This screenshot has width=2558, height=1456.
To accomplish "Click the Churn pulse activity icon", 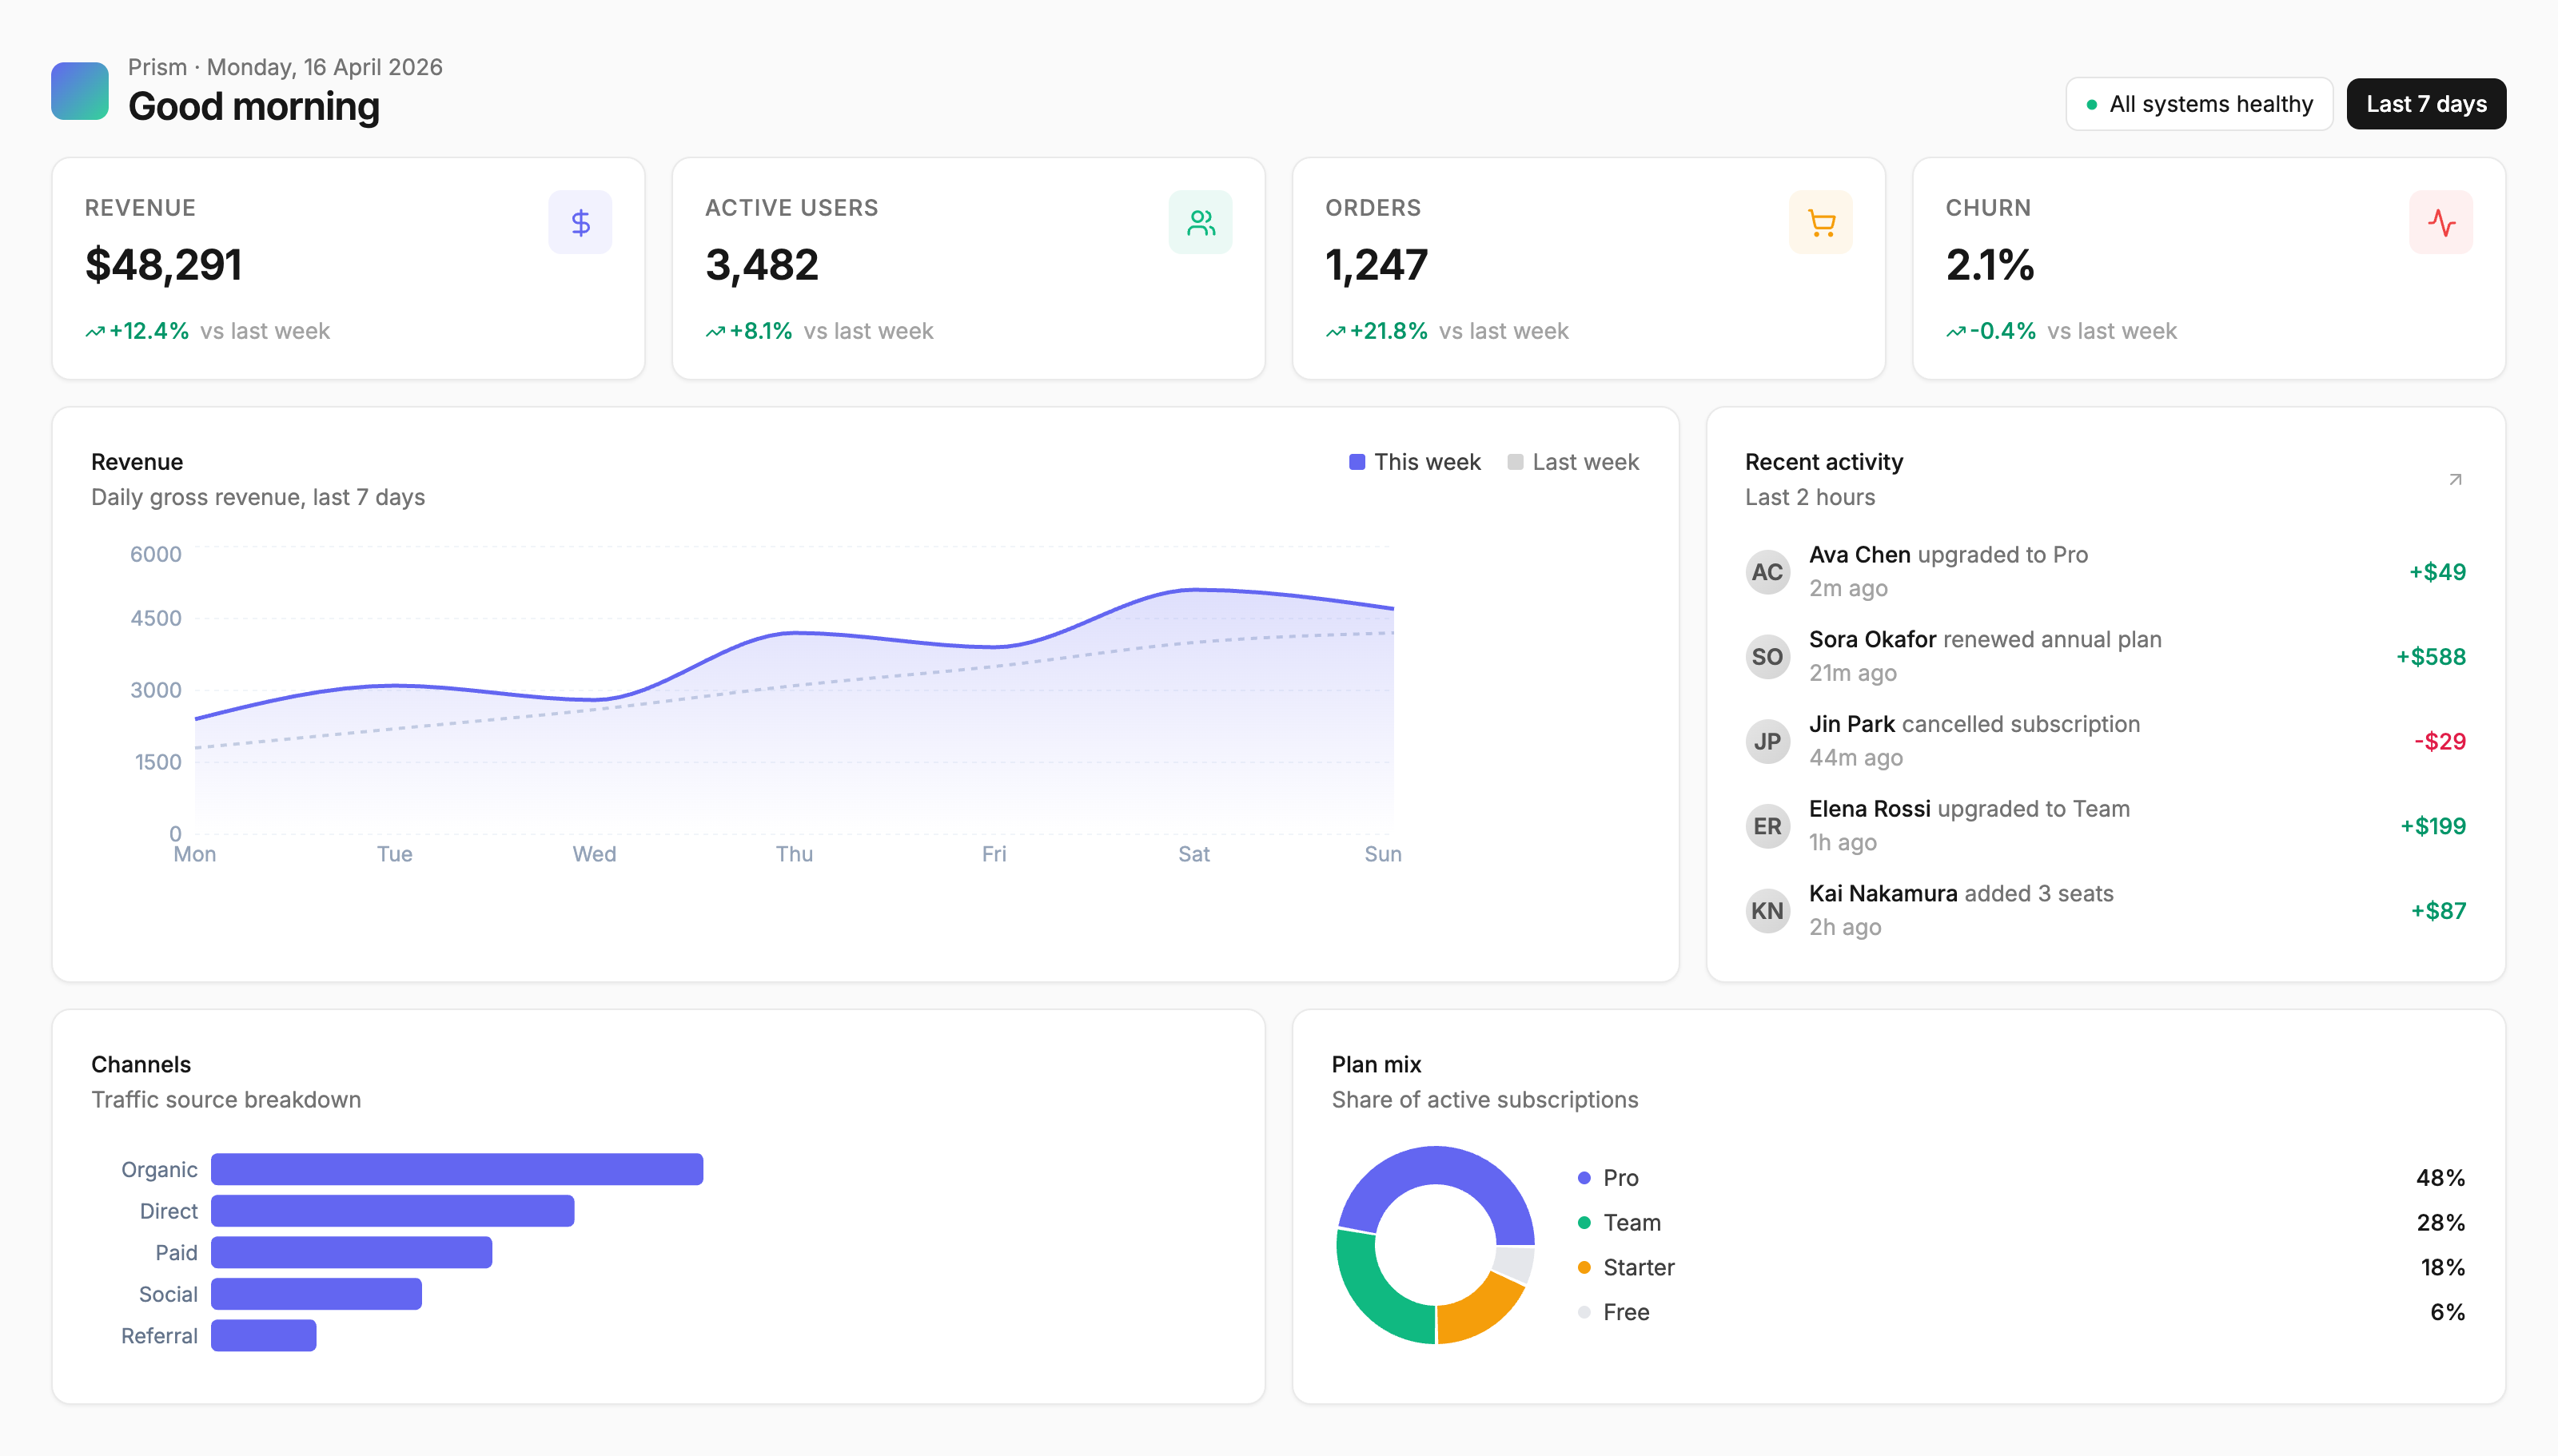I will pyautogui.click(x=2440, y=222).
